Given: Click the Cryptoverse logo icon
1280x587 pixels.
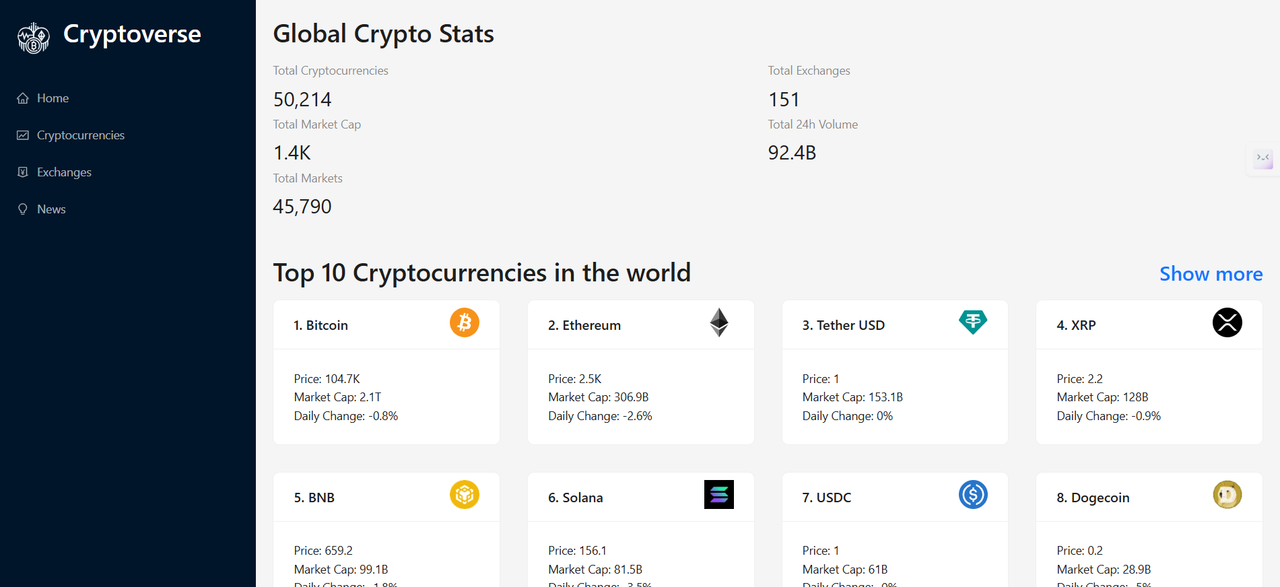Looking at the screenshot, I should [x=33, y=37].
